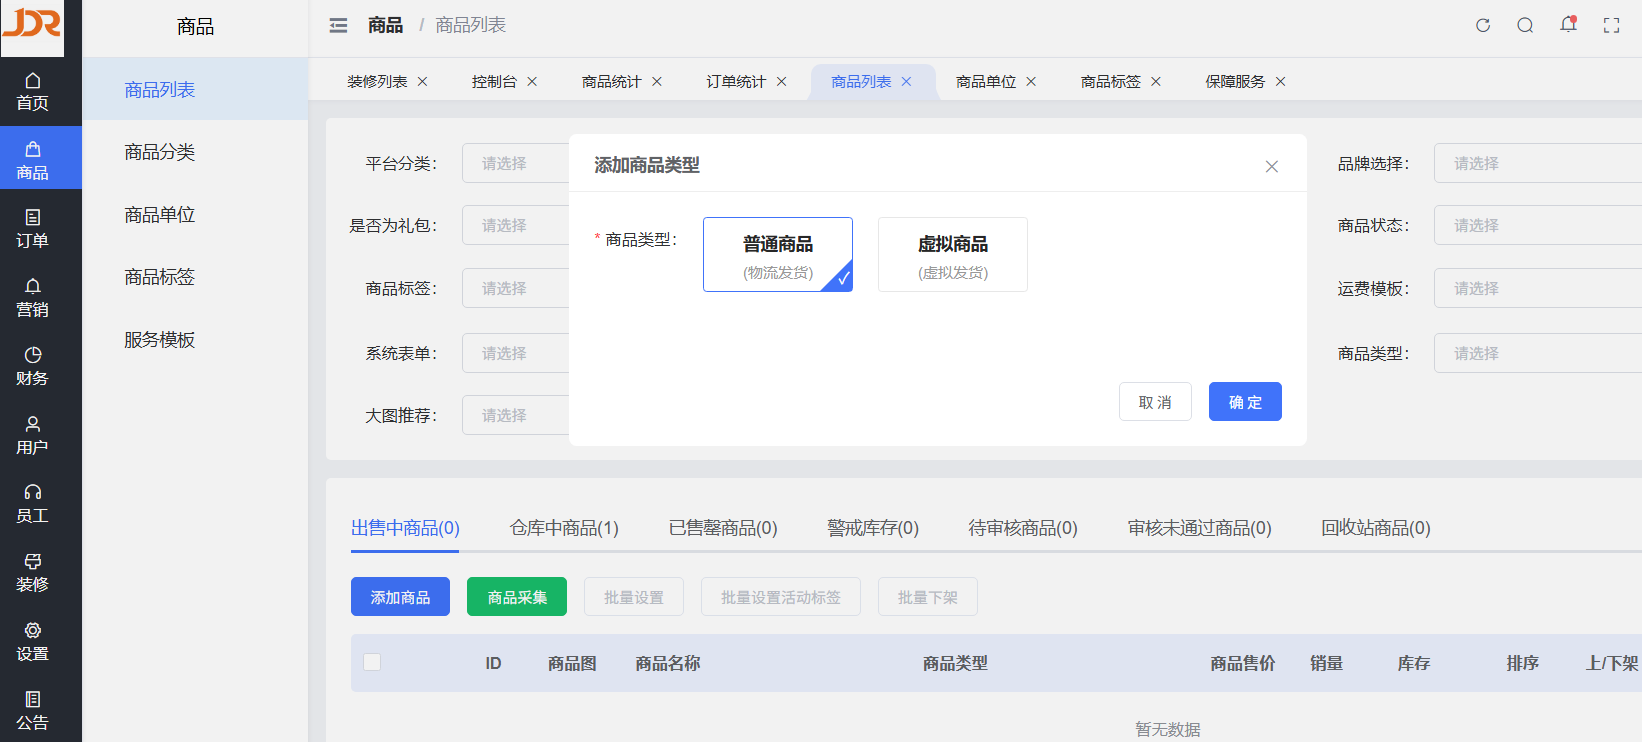Open notifications bell icon

[1568, 24]
